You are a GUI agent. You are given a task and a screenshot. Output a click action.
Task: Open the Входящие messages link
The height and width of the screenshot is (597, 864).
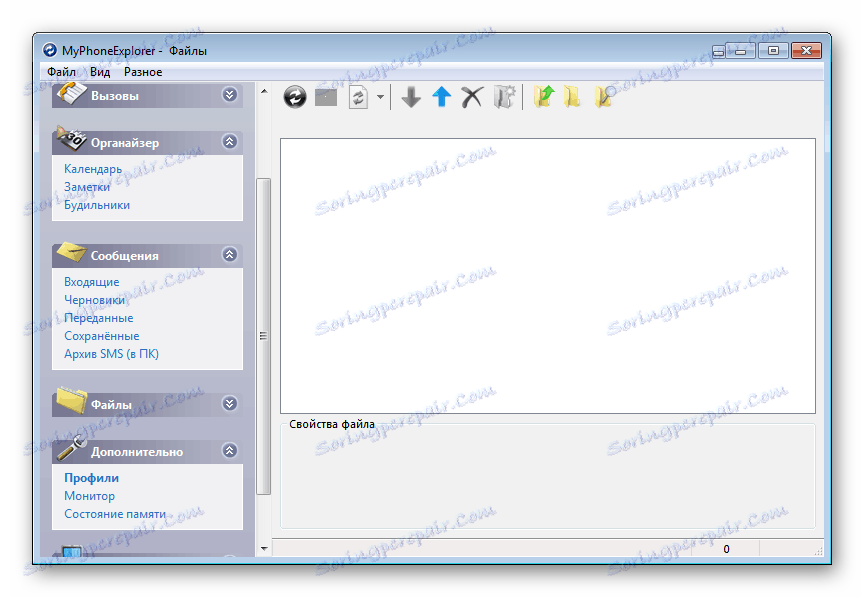[91, 282]
